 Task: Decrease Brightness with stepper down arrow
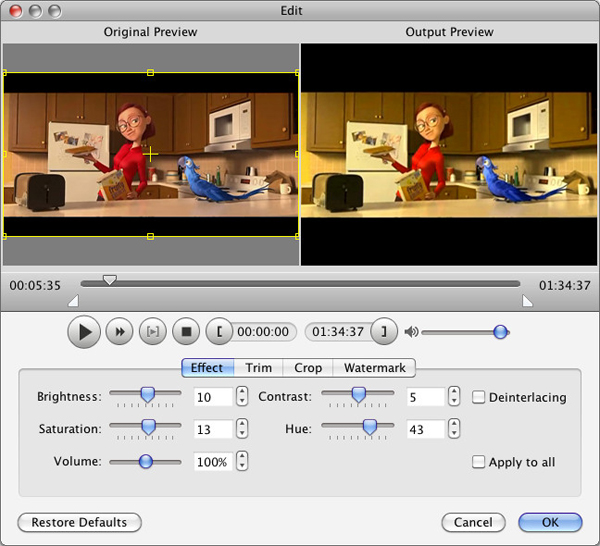point(242,401)
